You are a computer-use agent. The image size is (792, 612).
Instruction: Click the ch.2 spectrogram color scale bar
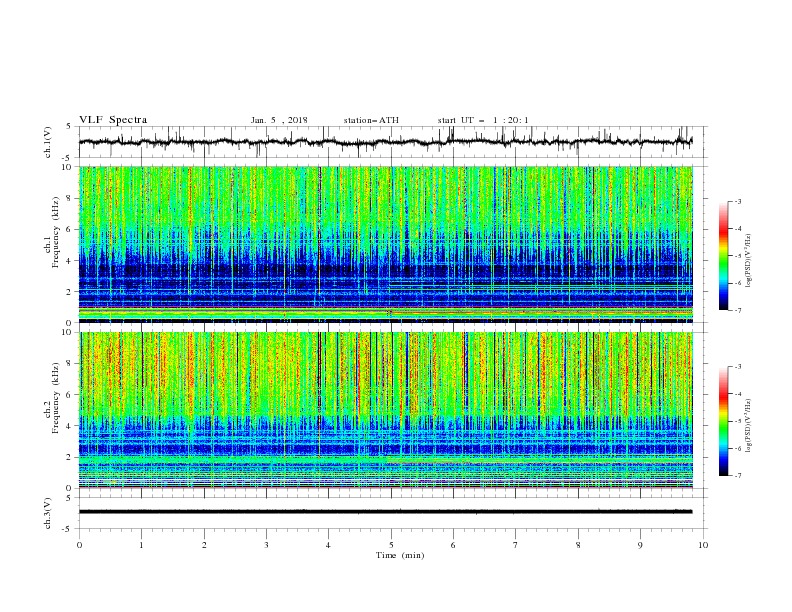(x=724, y=421)
